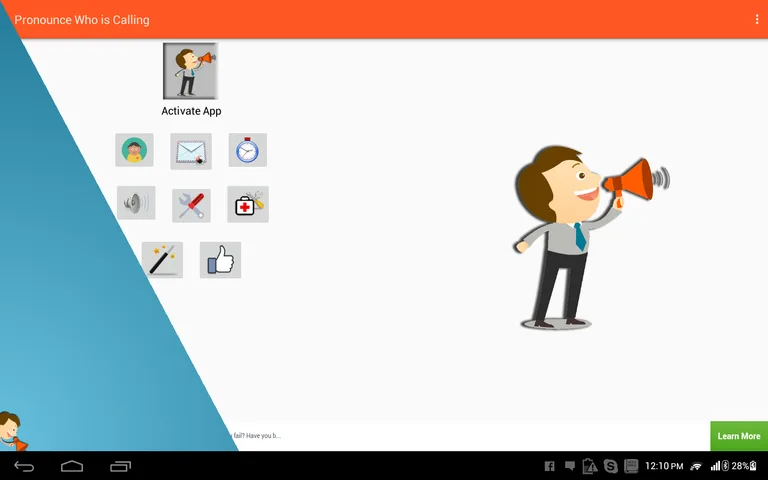Screen dimensions: 768x480
Task: Click the green Learn More button
Action: pos(738,436)
